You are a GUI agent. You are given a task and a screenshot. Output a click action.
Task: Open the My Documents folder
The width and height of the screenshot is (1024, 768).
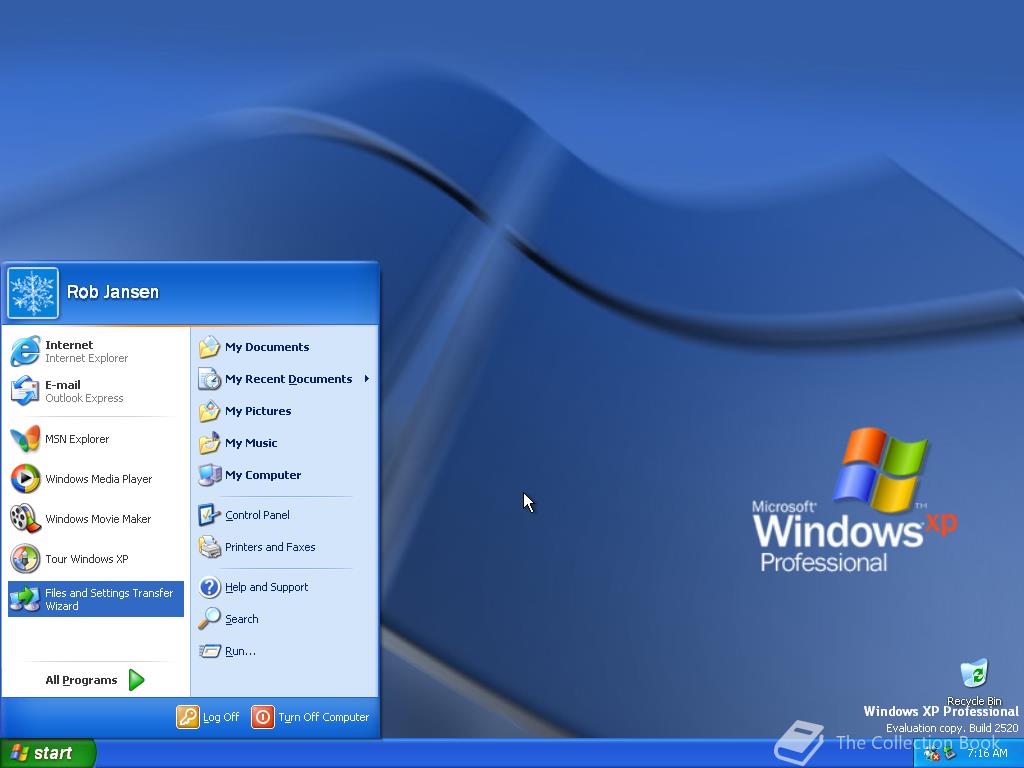284,347
